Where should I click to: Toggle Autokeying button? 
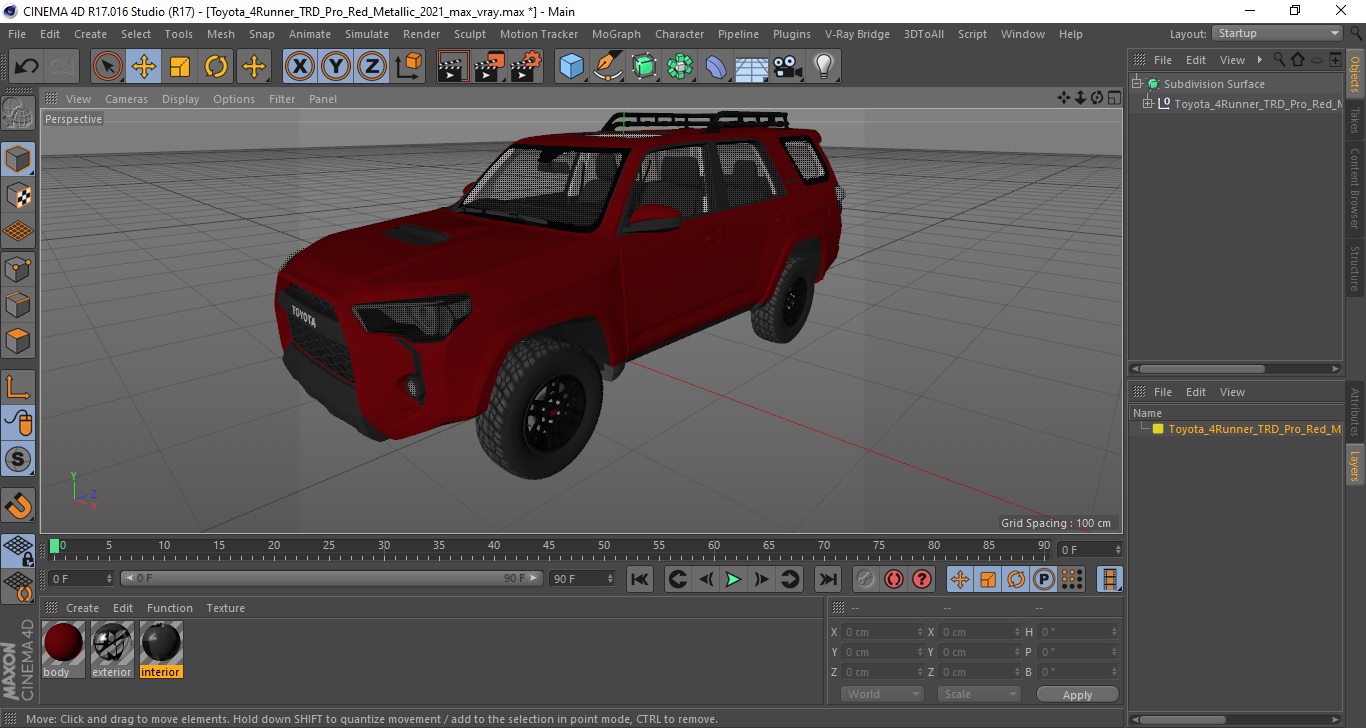tap(893, 579)
